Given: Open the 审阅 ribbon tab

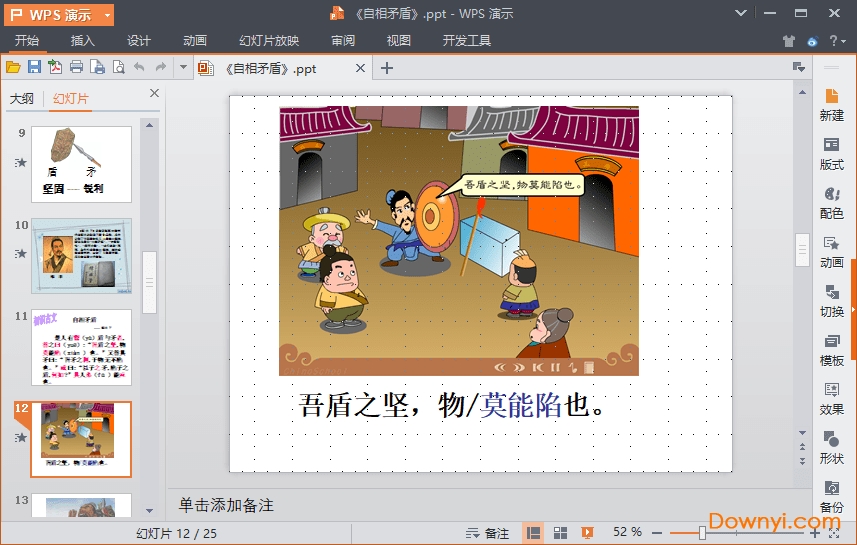Looking at the screenshot, I should [x=343, y=40].
